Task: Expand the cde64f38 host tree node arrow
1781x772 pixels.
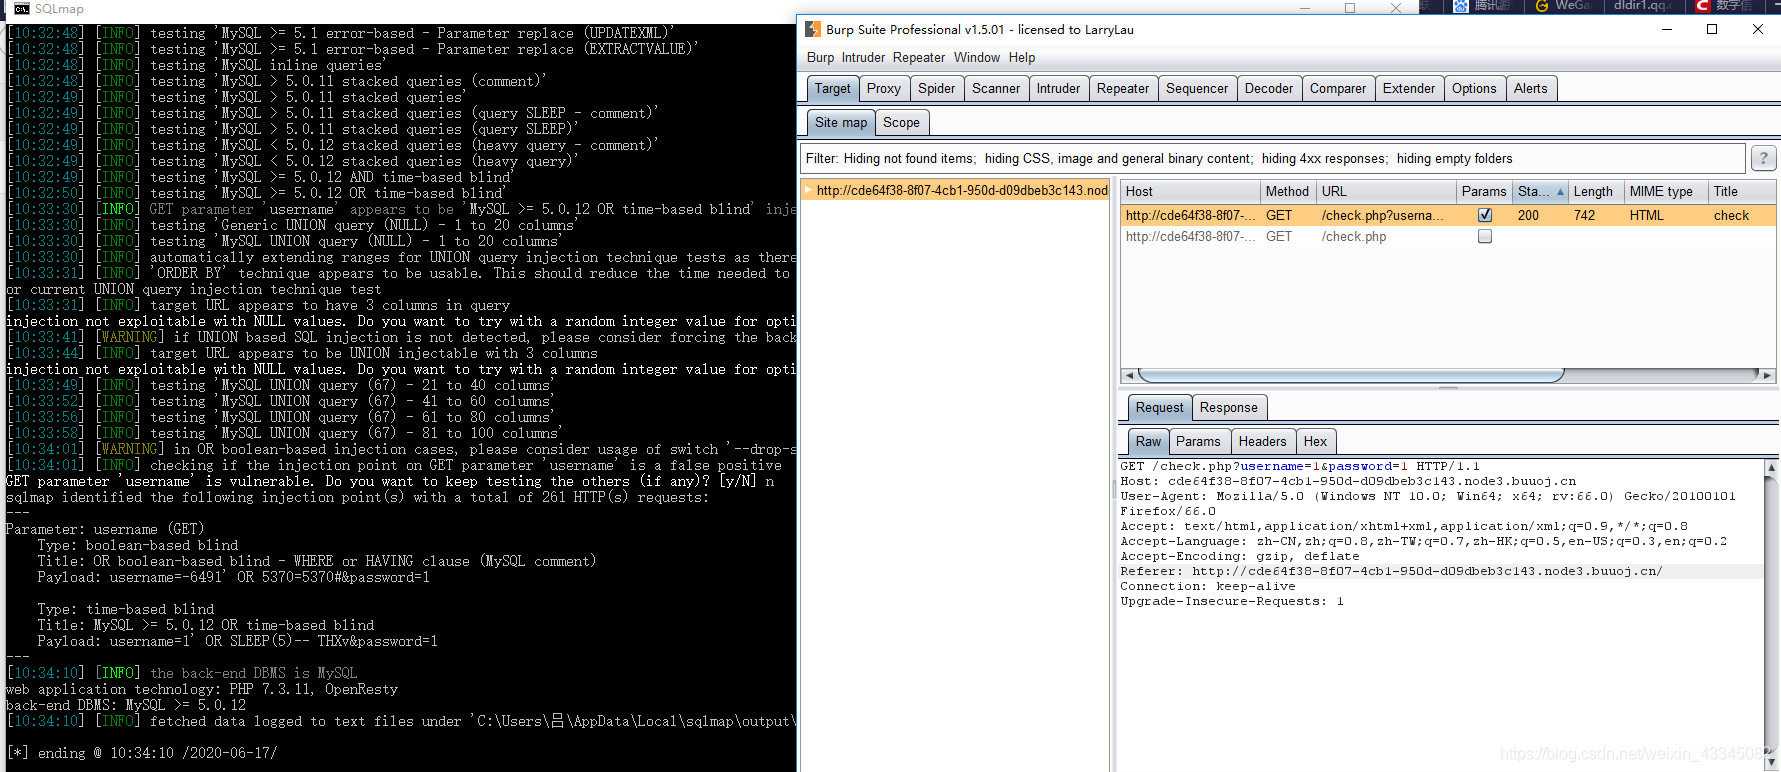Action: point(808,190)
